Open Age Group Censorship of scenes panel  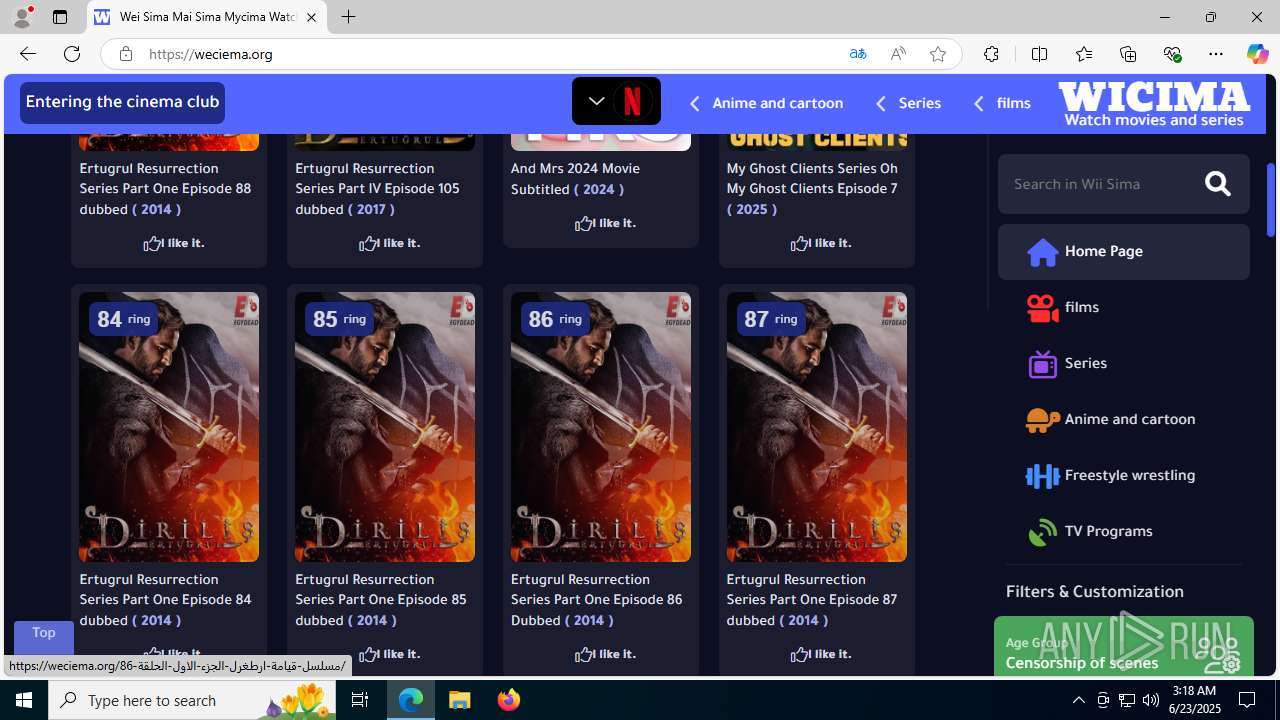click(x=1124, y=648)
